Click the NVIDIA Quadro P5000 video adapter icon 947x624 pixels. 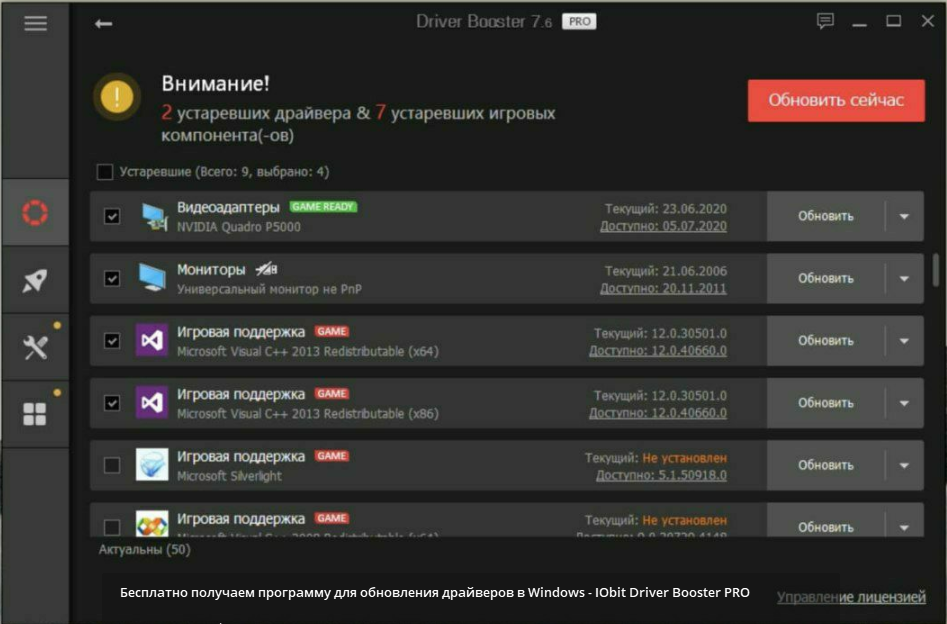153,216
